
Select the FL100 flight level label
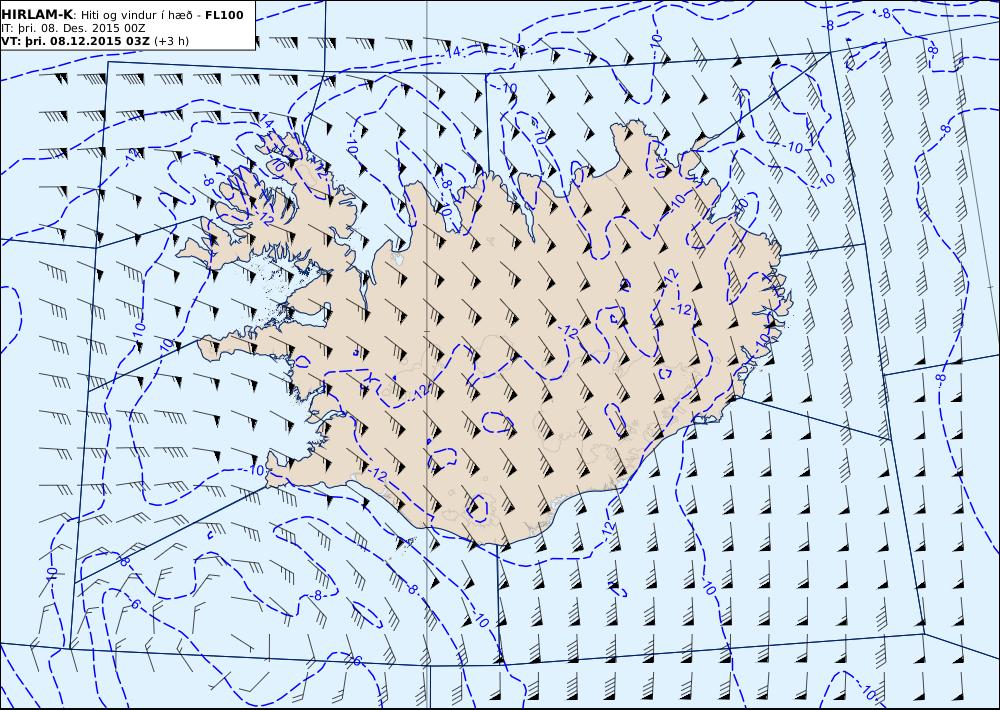(x=224, y=15)
